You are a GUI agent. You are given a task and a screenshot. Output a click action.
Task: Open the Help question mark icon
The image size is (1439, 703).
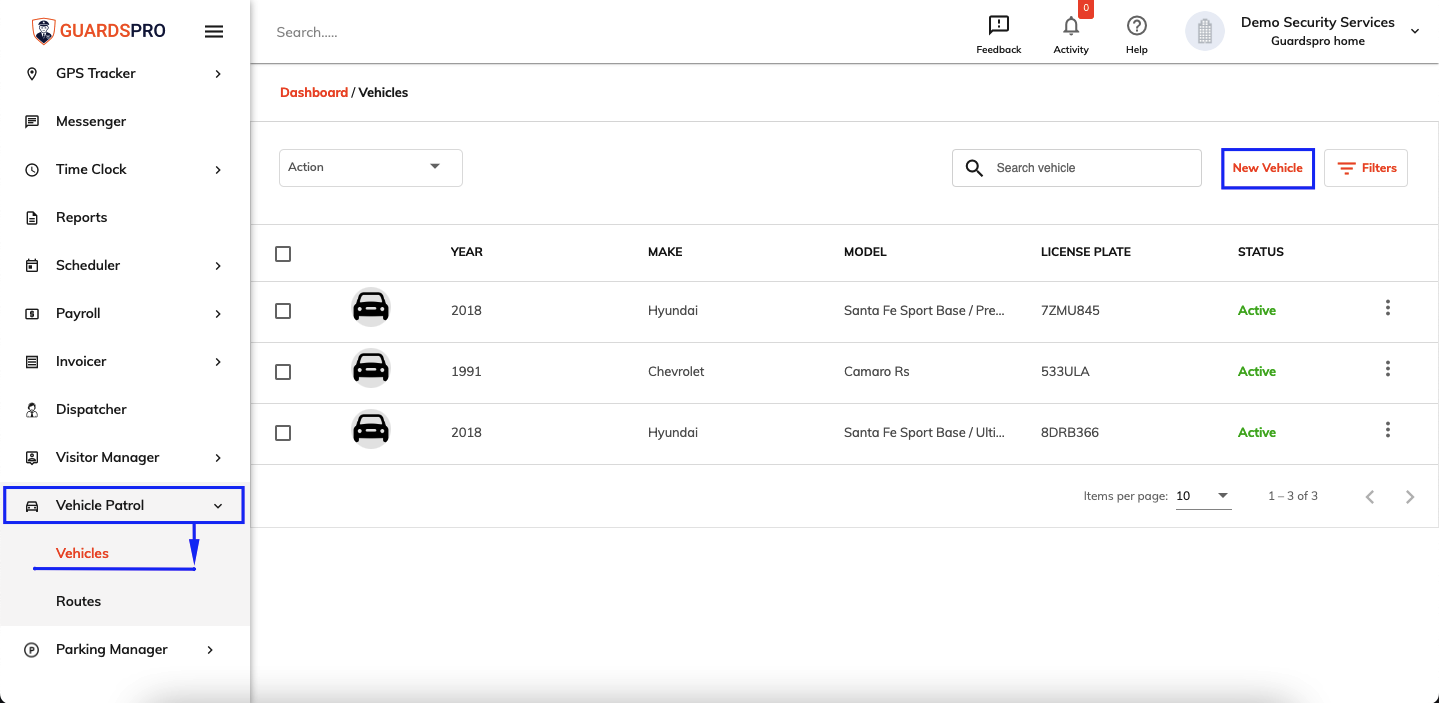1136,26
